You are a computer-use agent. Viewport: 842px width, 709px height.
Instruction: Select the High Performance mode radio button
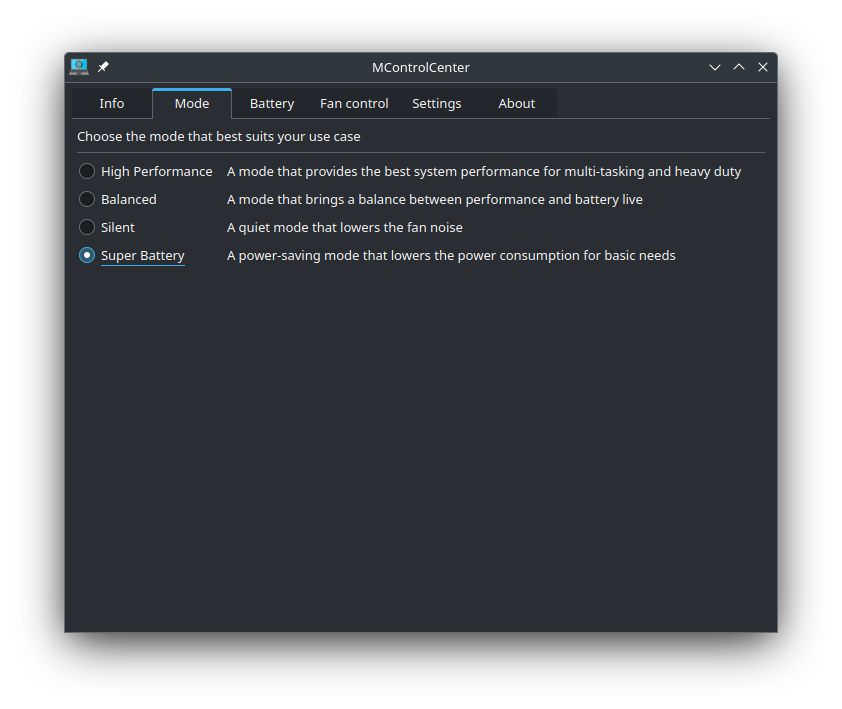point(87,171)
